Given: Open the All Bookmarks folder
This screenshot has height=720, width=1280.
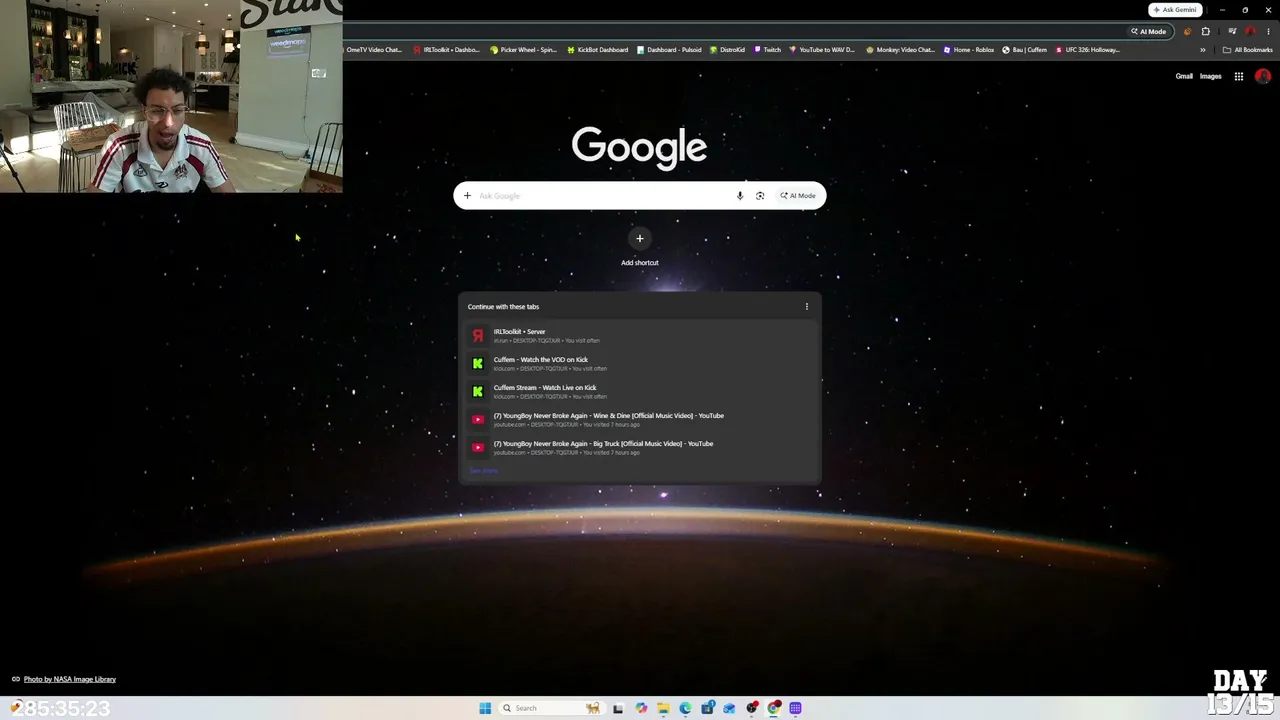Looking at the screenshot, I should (x=1247, y=50).
